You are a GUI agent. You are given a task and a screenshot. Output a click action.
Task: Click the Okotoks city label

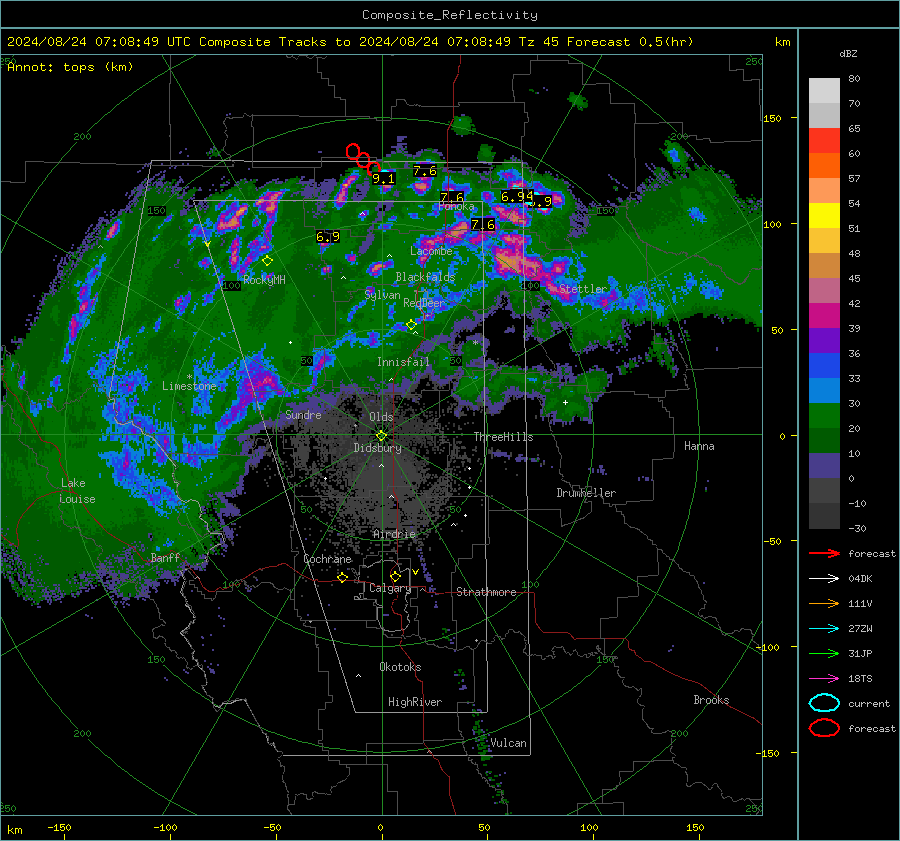pos(400,667)
